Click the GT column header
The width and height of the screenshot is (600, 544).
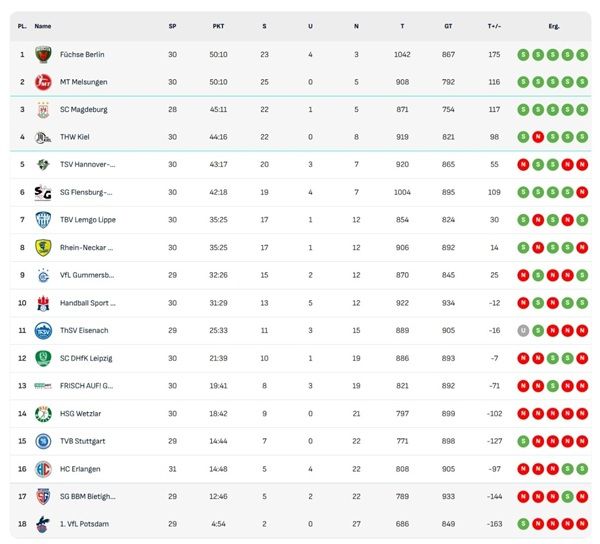click(448, 26)
